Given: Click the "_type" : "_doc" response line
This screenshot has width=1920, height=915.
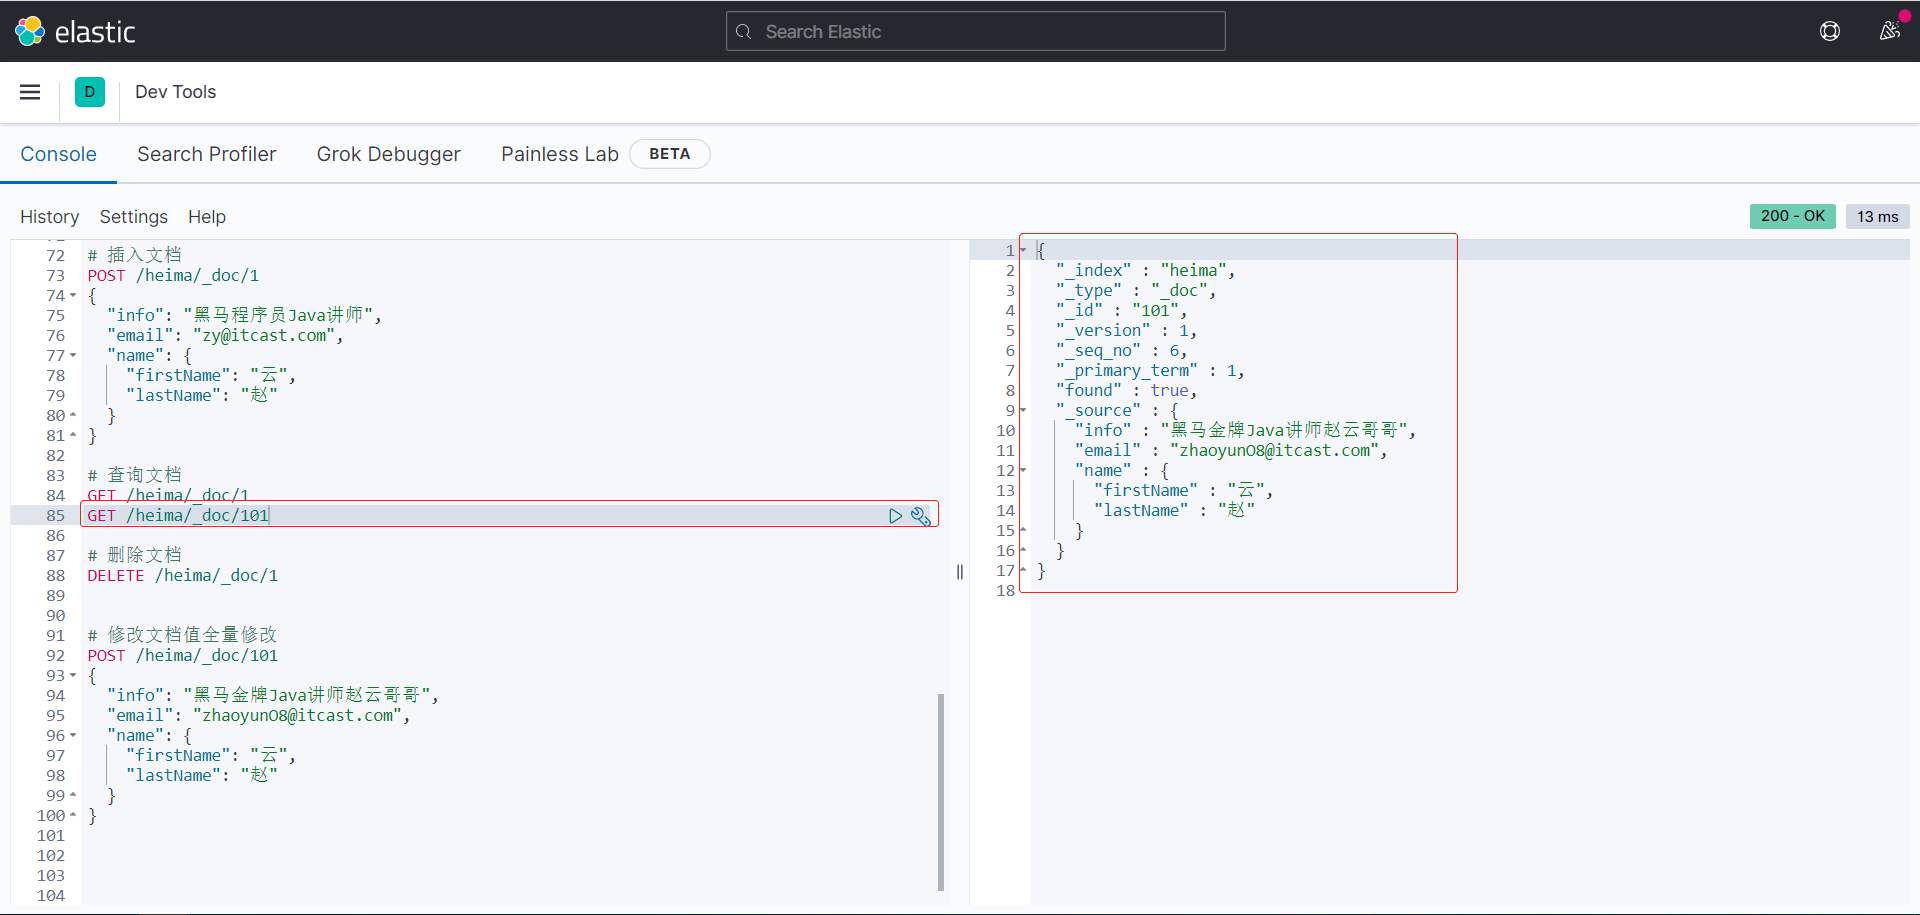Looking at the screenshot, I should click(x=1136, y=291).
